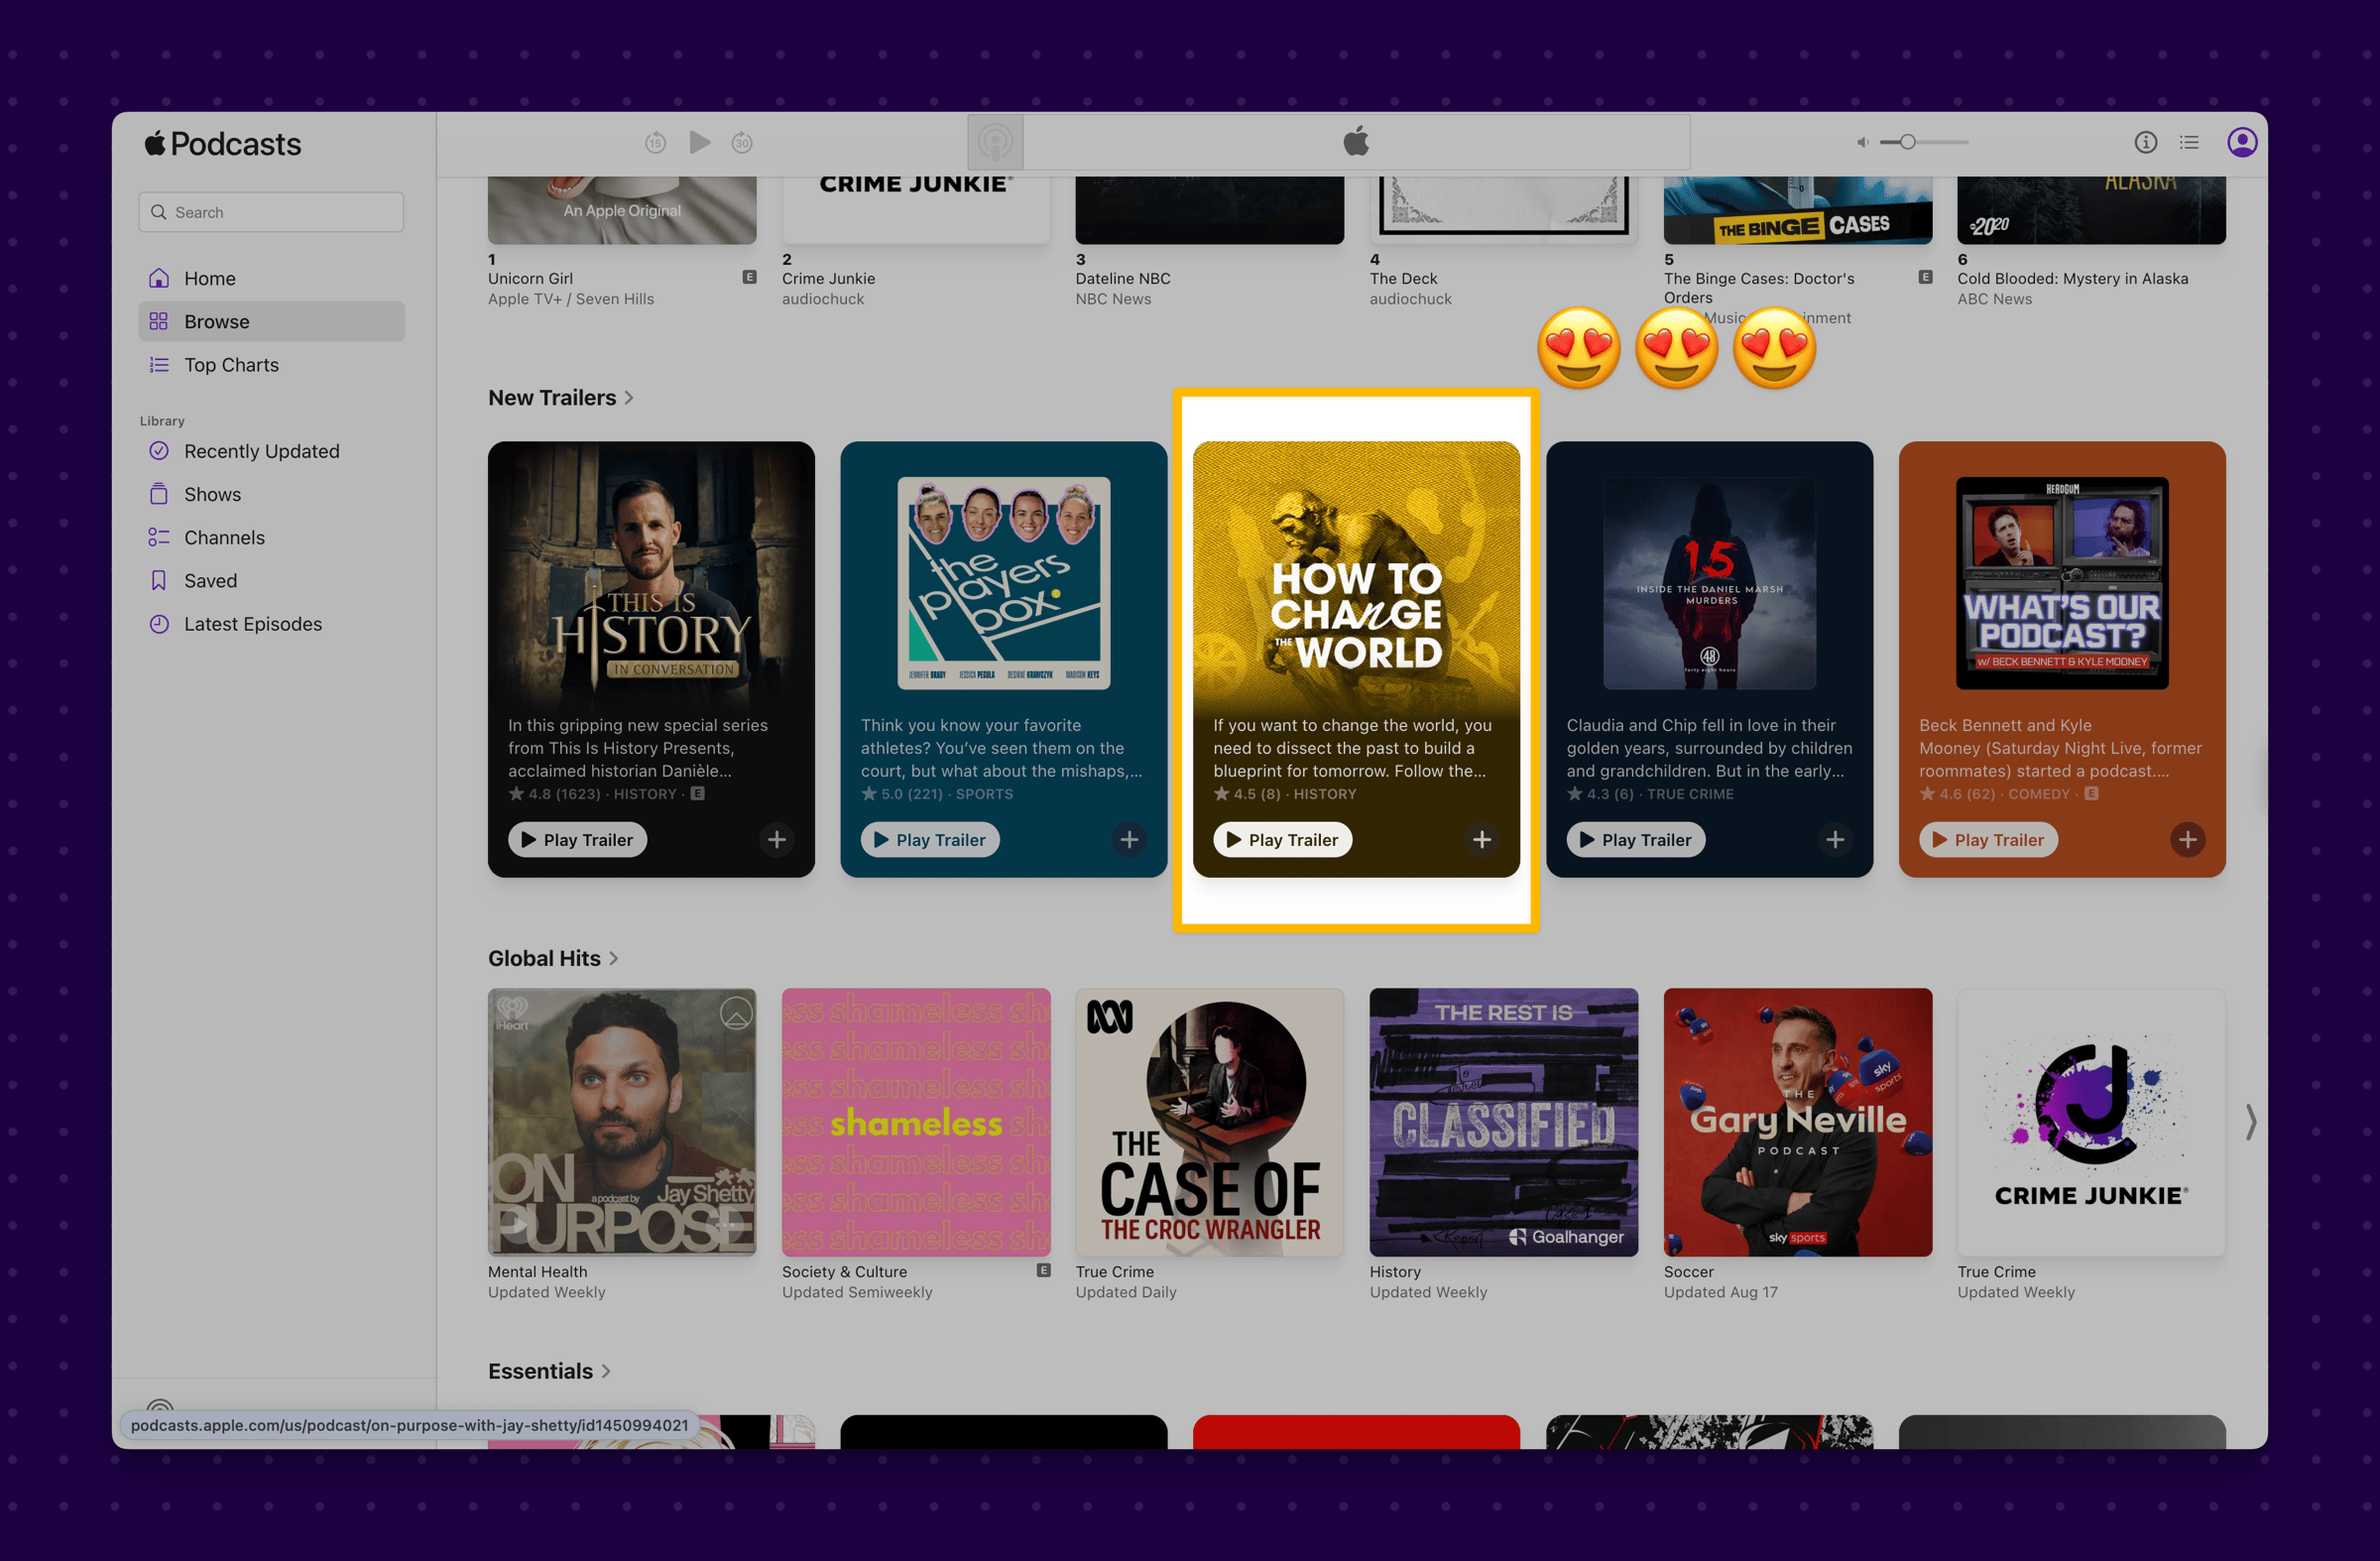
Task: Add Daniel Marsh Murders with plus icon
Action: click(1835, 840)
